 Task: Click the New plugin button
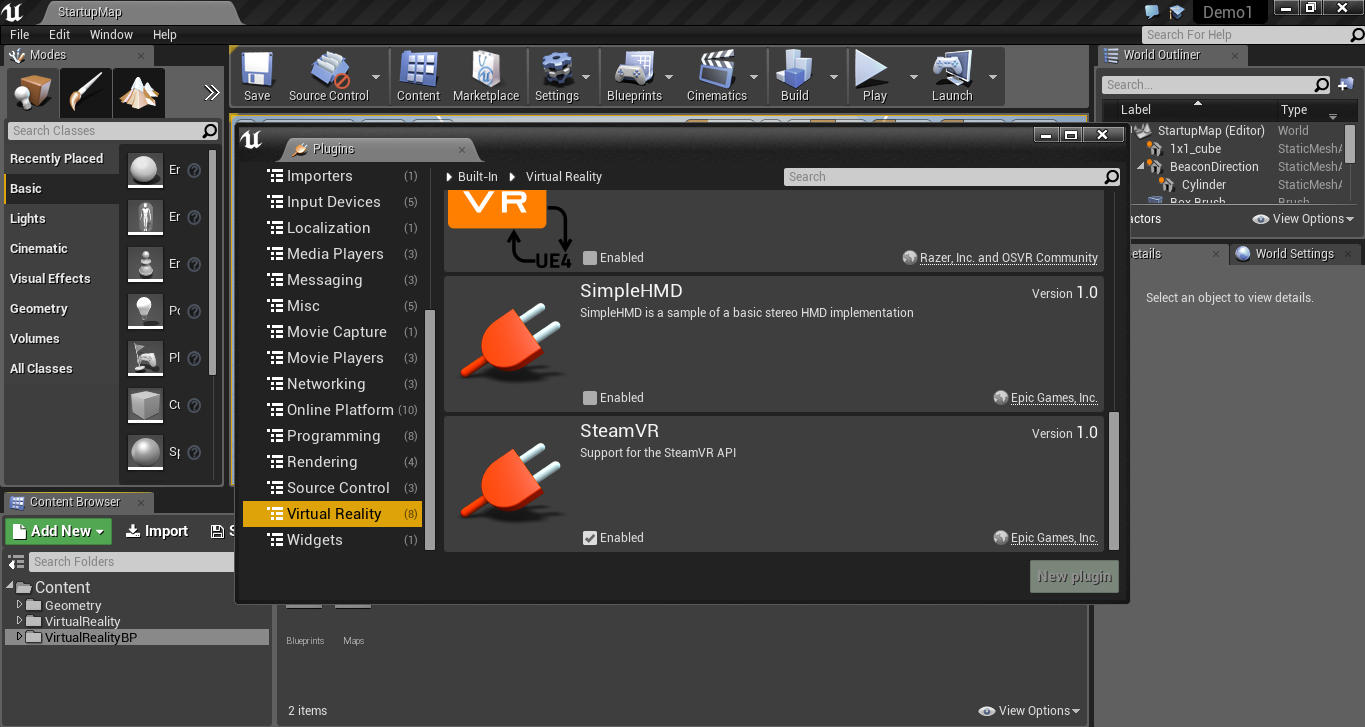coord(1074,577)
